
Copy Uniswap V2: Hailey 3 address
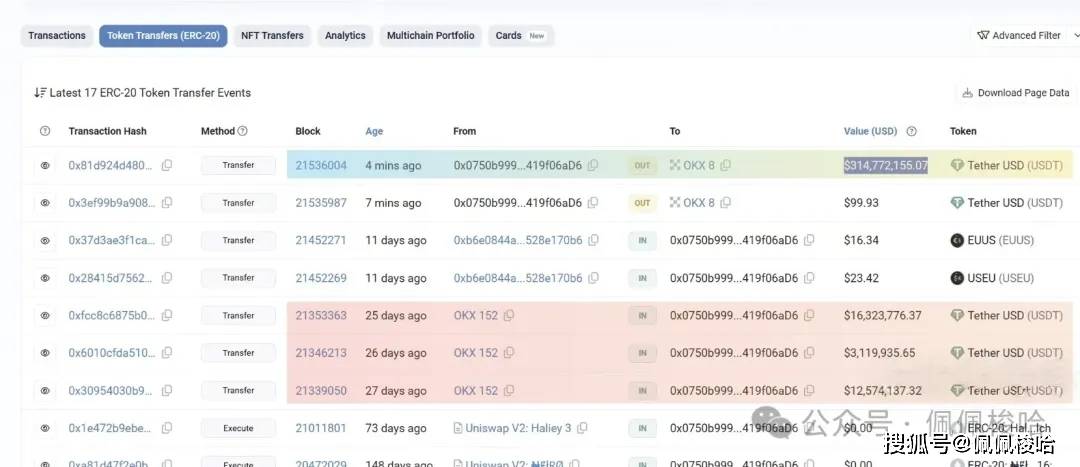click(x=582, y=428)
